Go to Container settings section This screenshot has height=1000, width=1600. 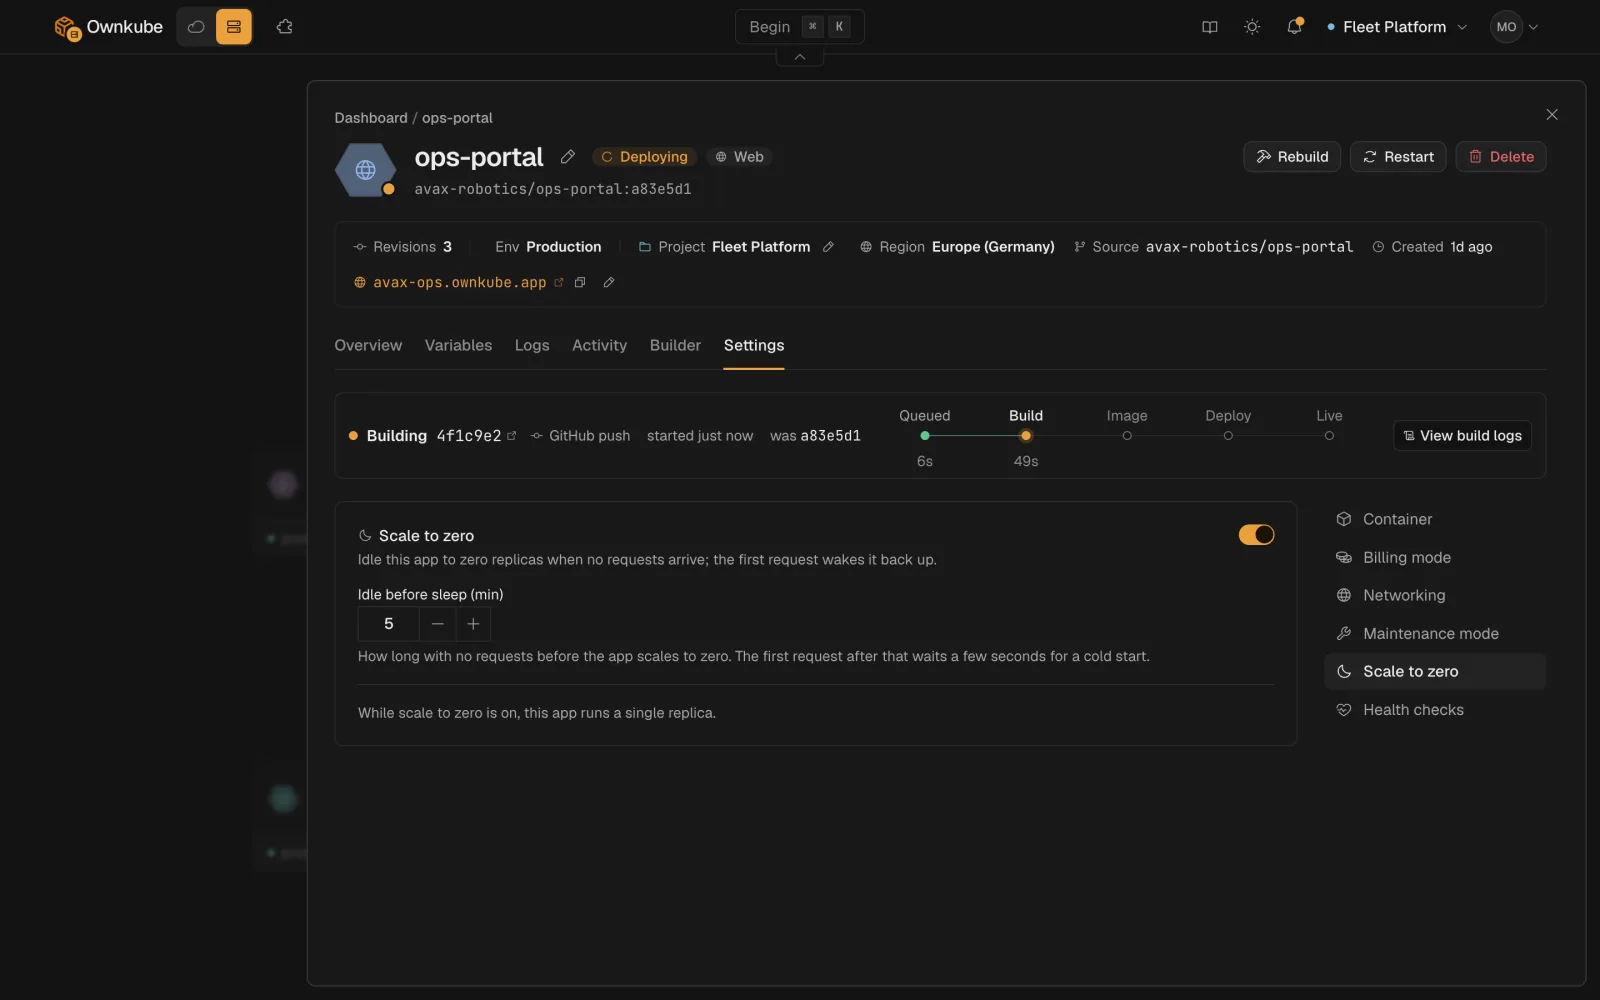(1435, 519)
